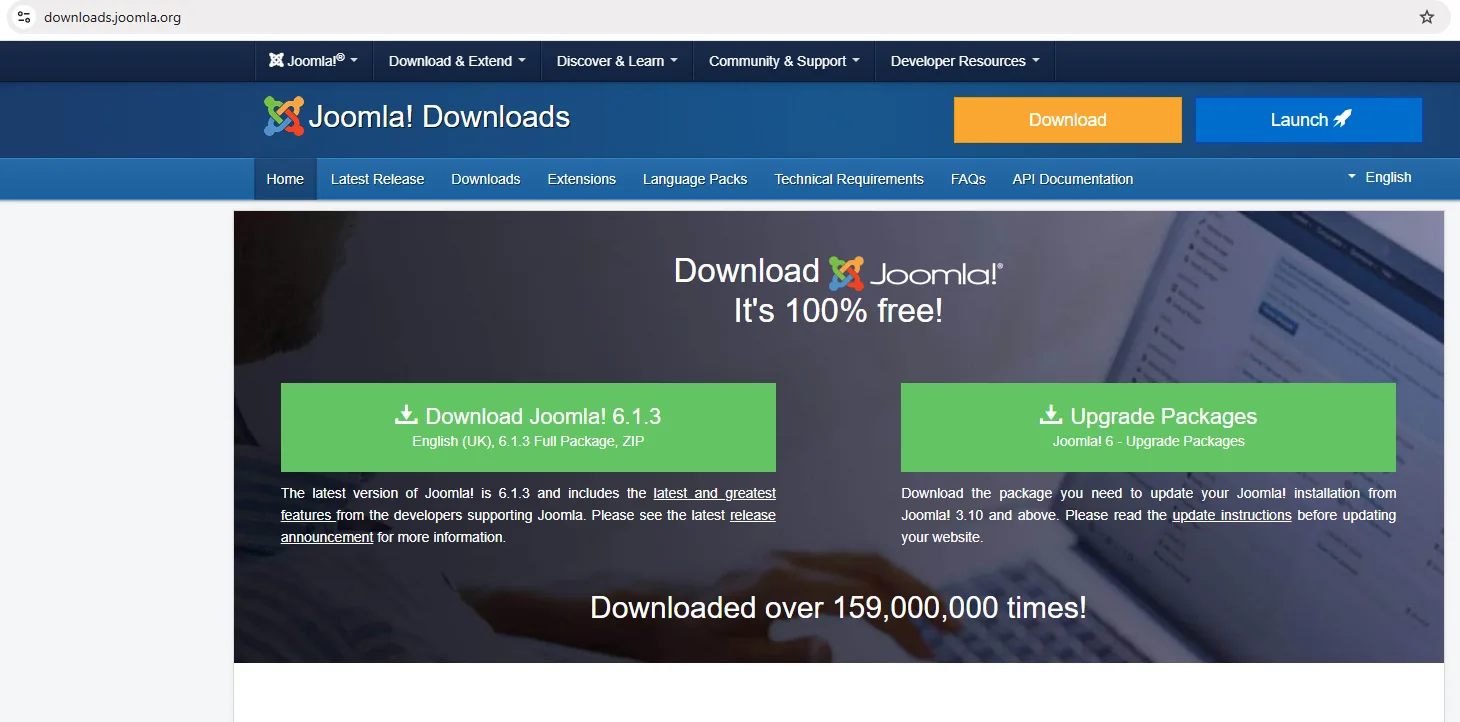Click the Joomla! logo in the hero heading
Screen dimensions: 1460x722
pos(915,272)
